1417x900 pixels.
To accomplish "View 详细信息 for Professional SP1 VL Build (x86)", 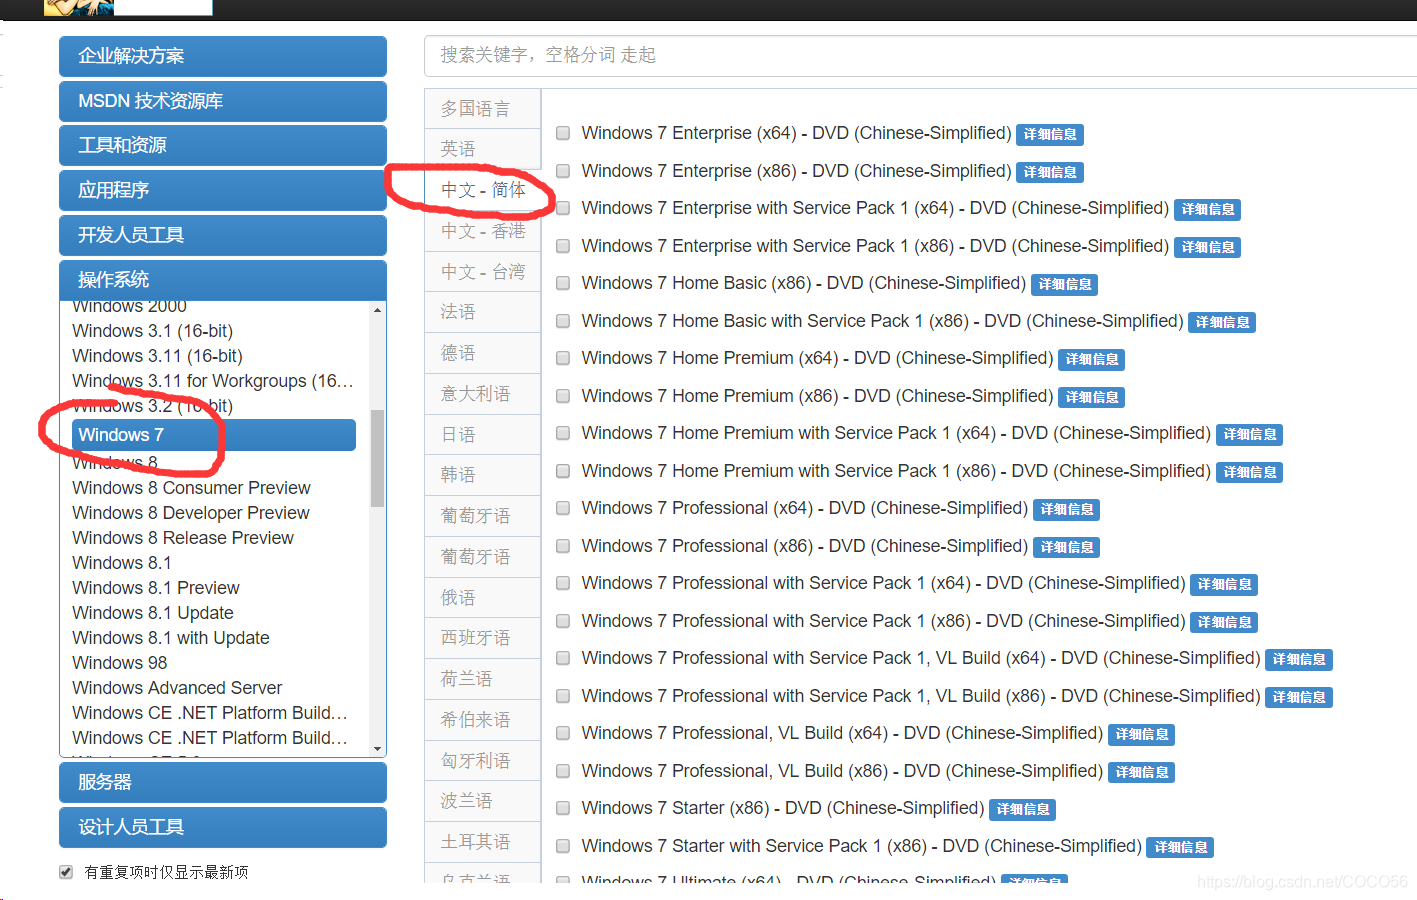I will click(1299, 697).
